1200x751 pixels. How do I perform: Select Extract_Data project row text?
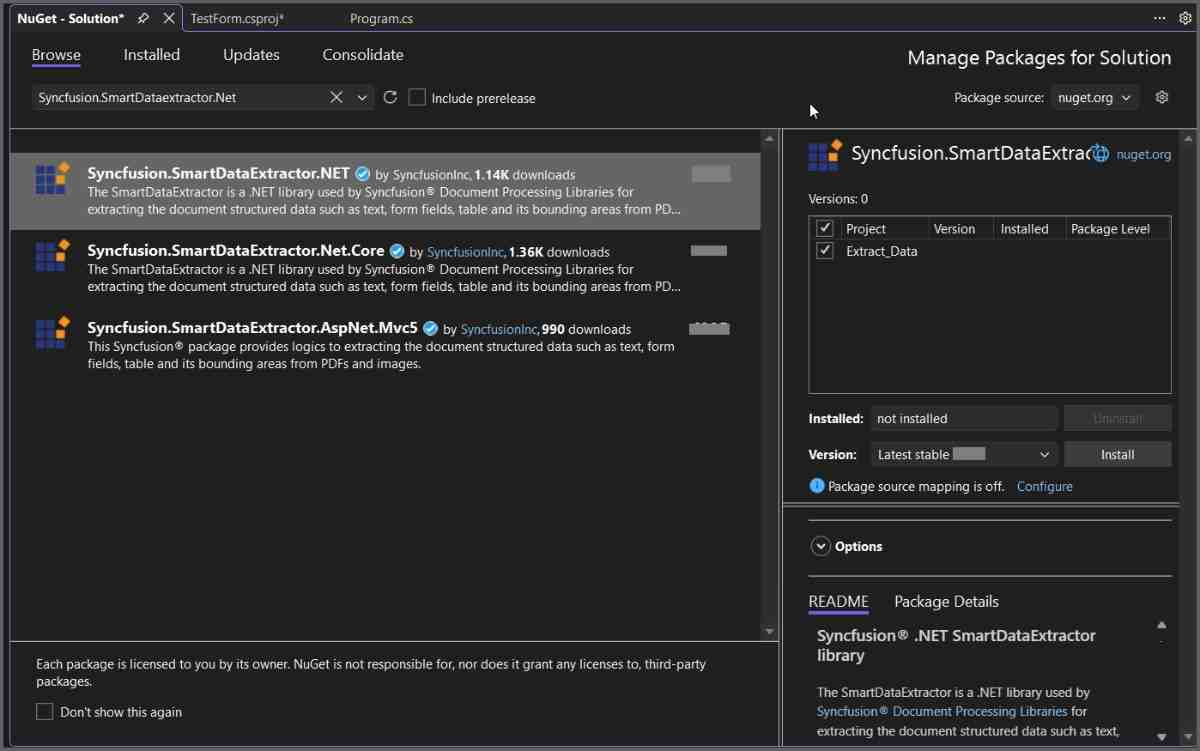(x=881, y=251)
